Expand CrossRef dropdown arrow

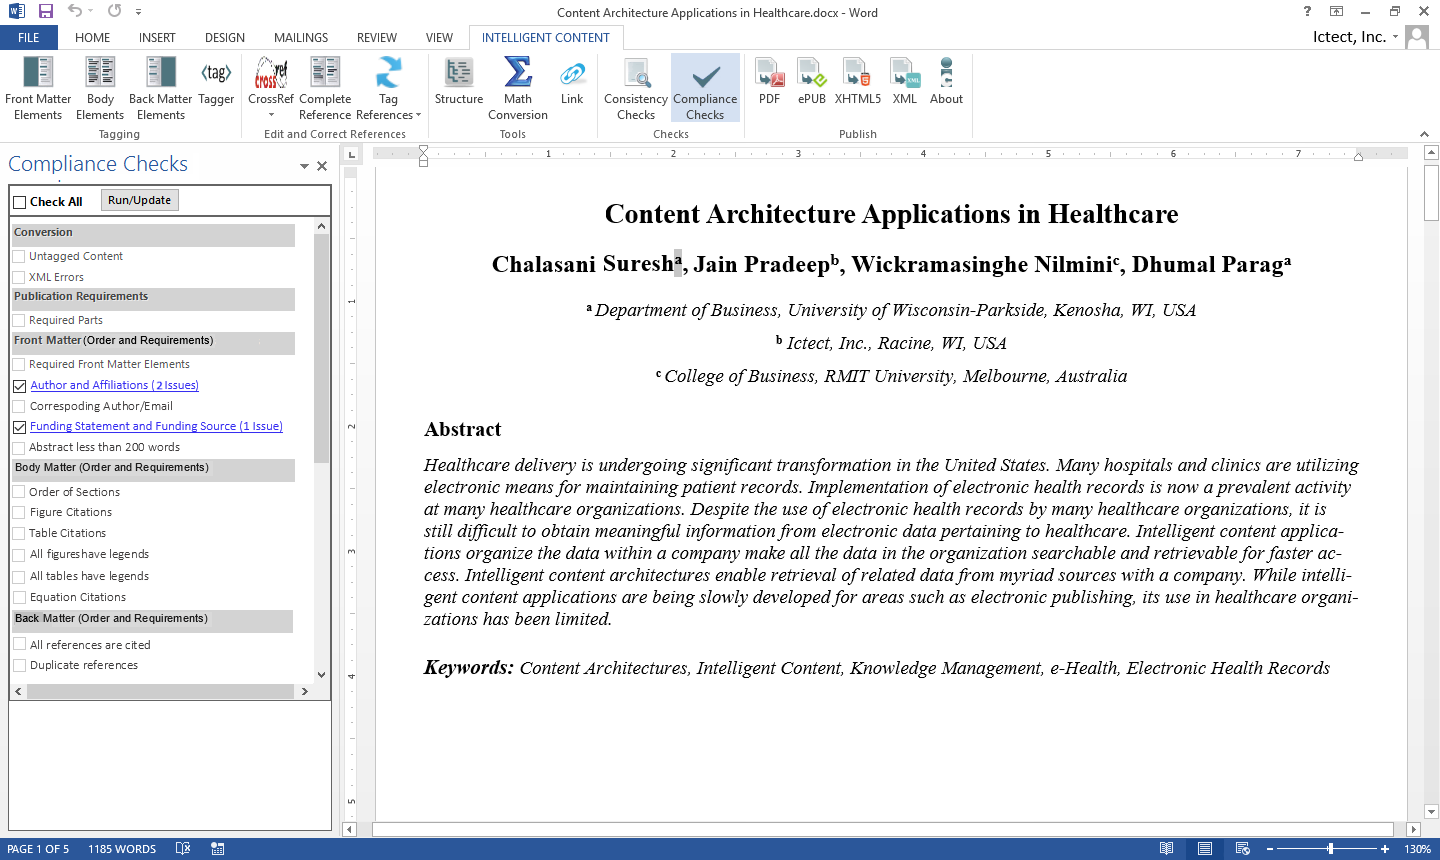[271, 115]
